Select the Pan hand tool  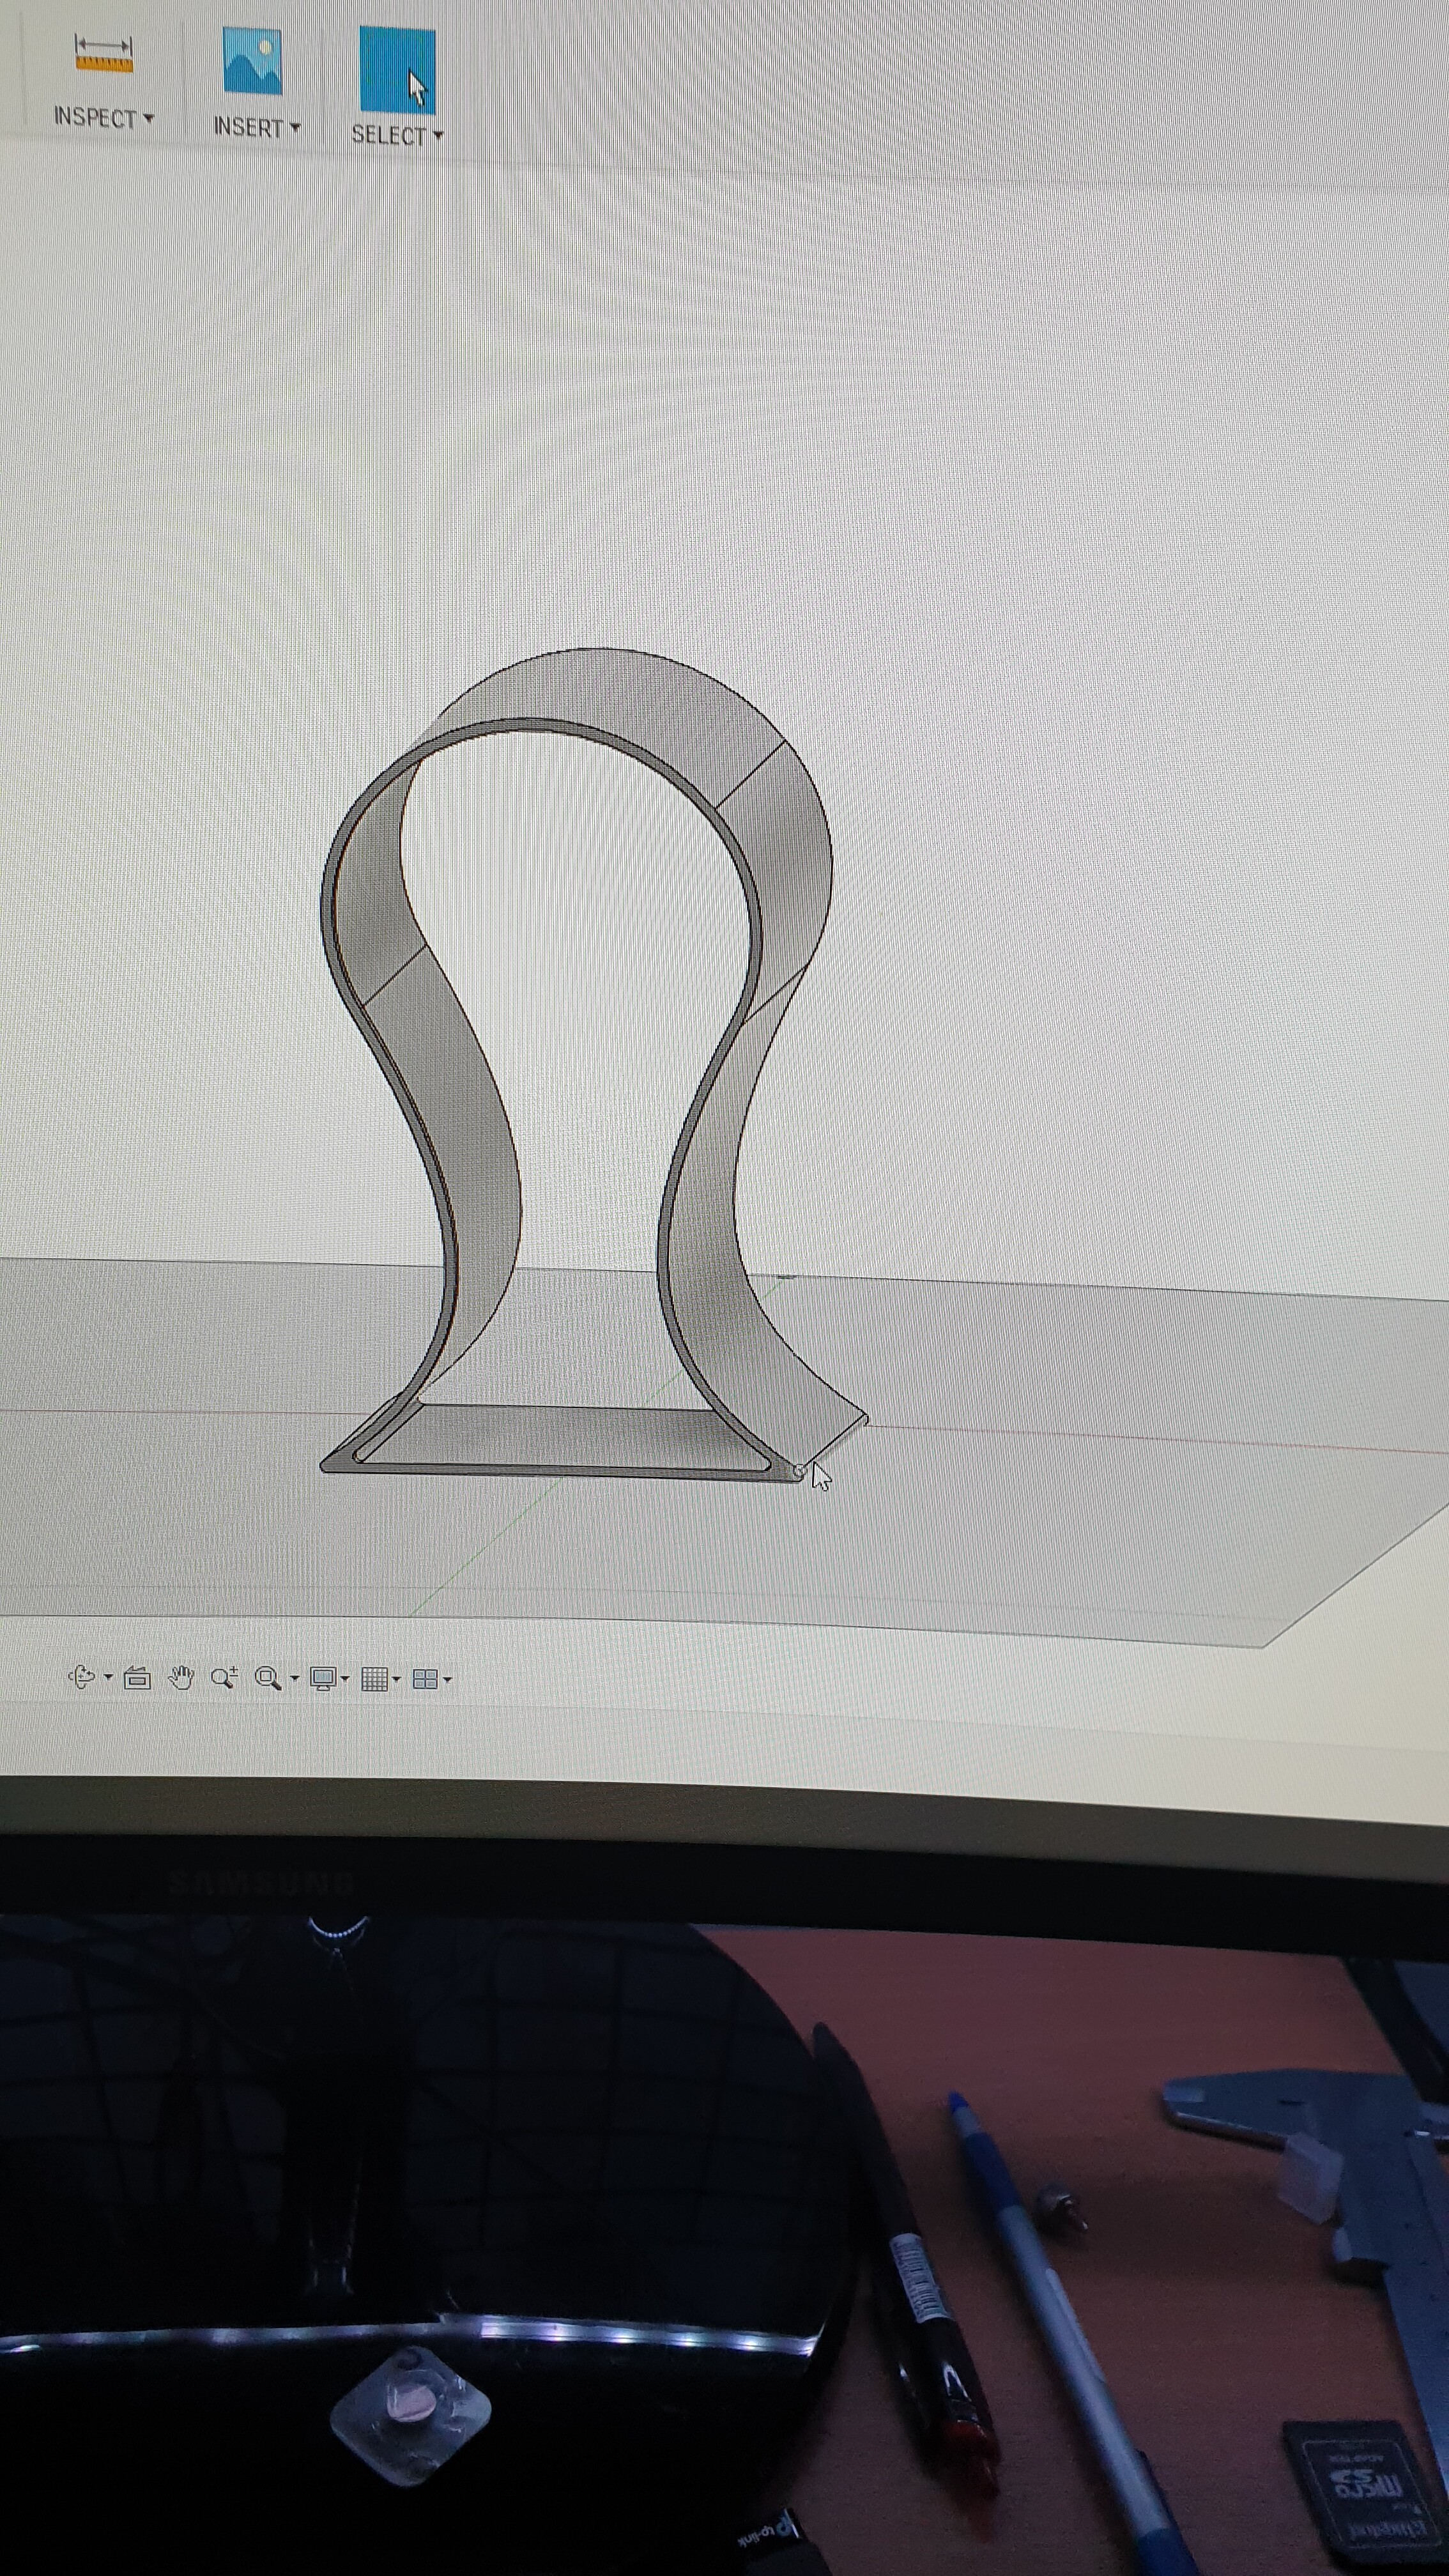pyautogui.click(x=181, y=1678)
